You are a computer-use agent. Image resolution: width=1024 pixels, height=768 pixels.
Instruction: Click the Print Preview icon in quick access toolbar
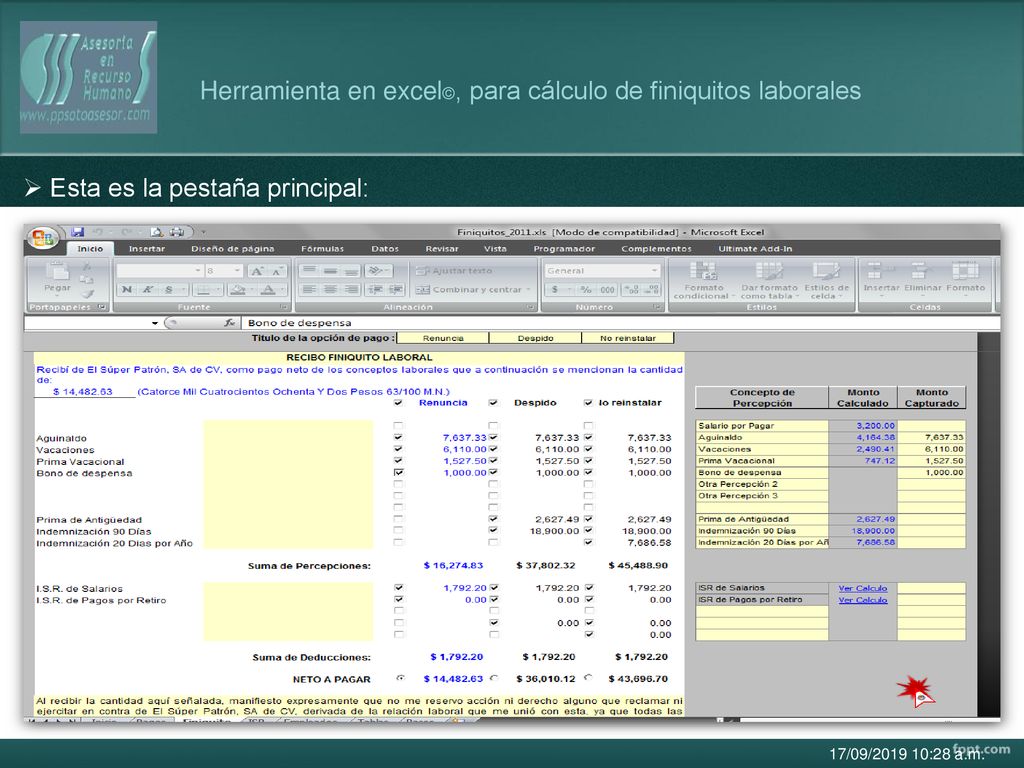(157, 232)
